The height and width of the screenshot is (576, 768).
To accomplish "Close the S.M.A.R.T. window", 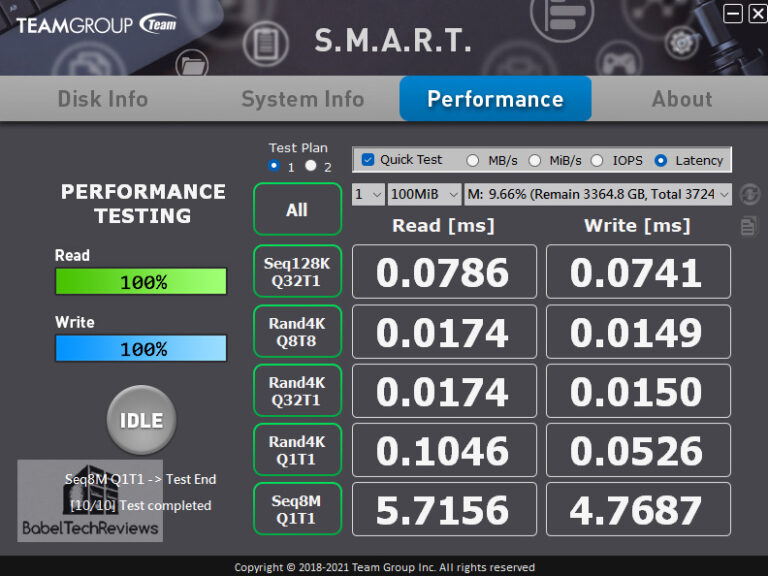I will click(758, 13).
